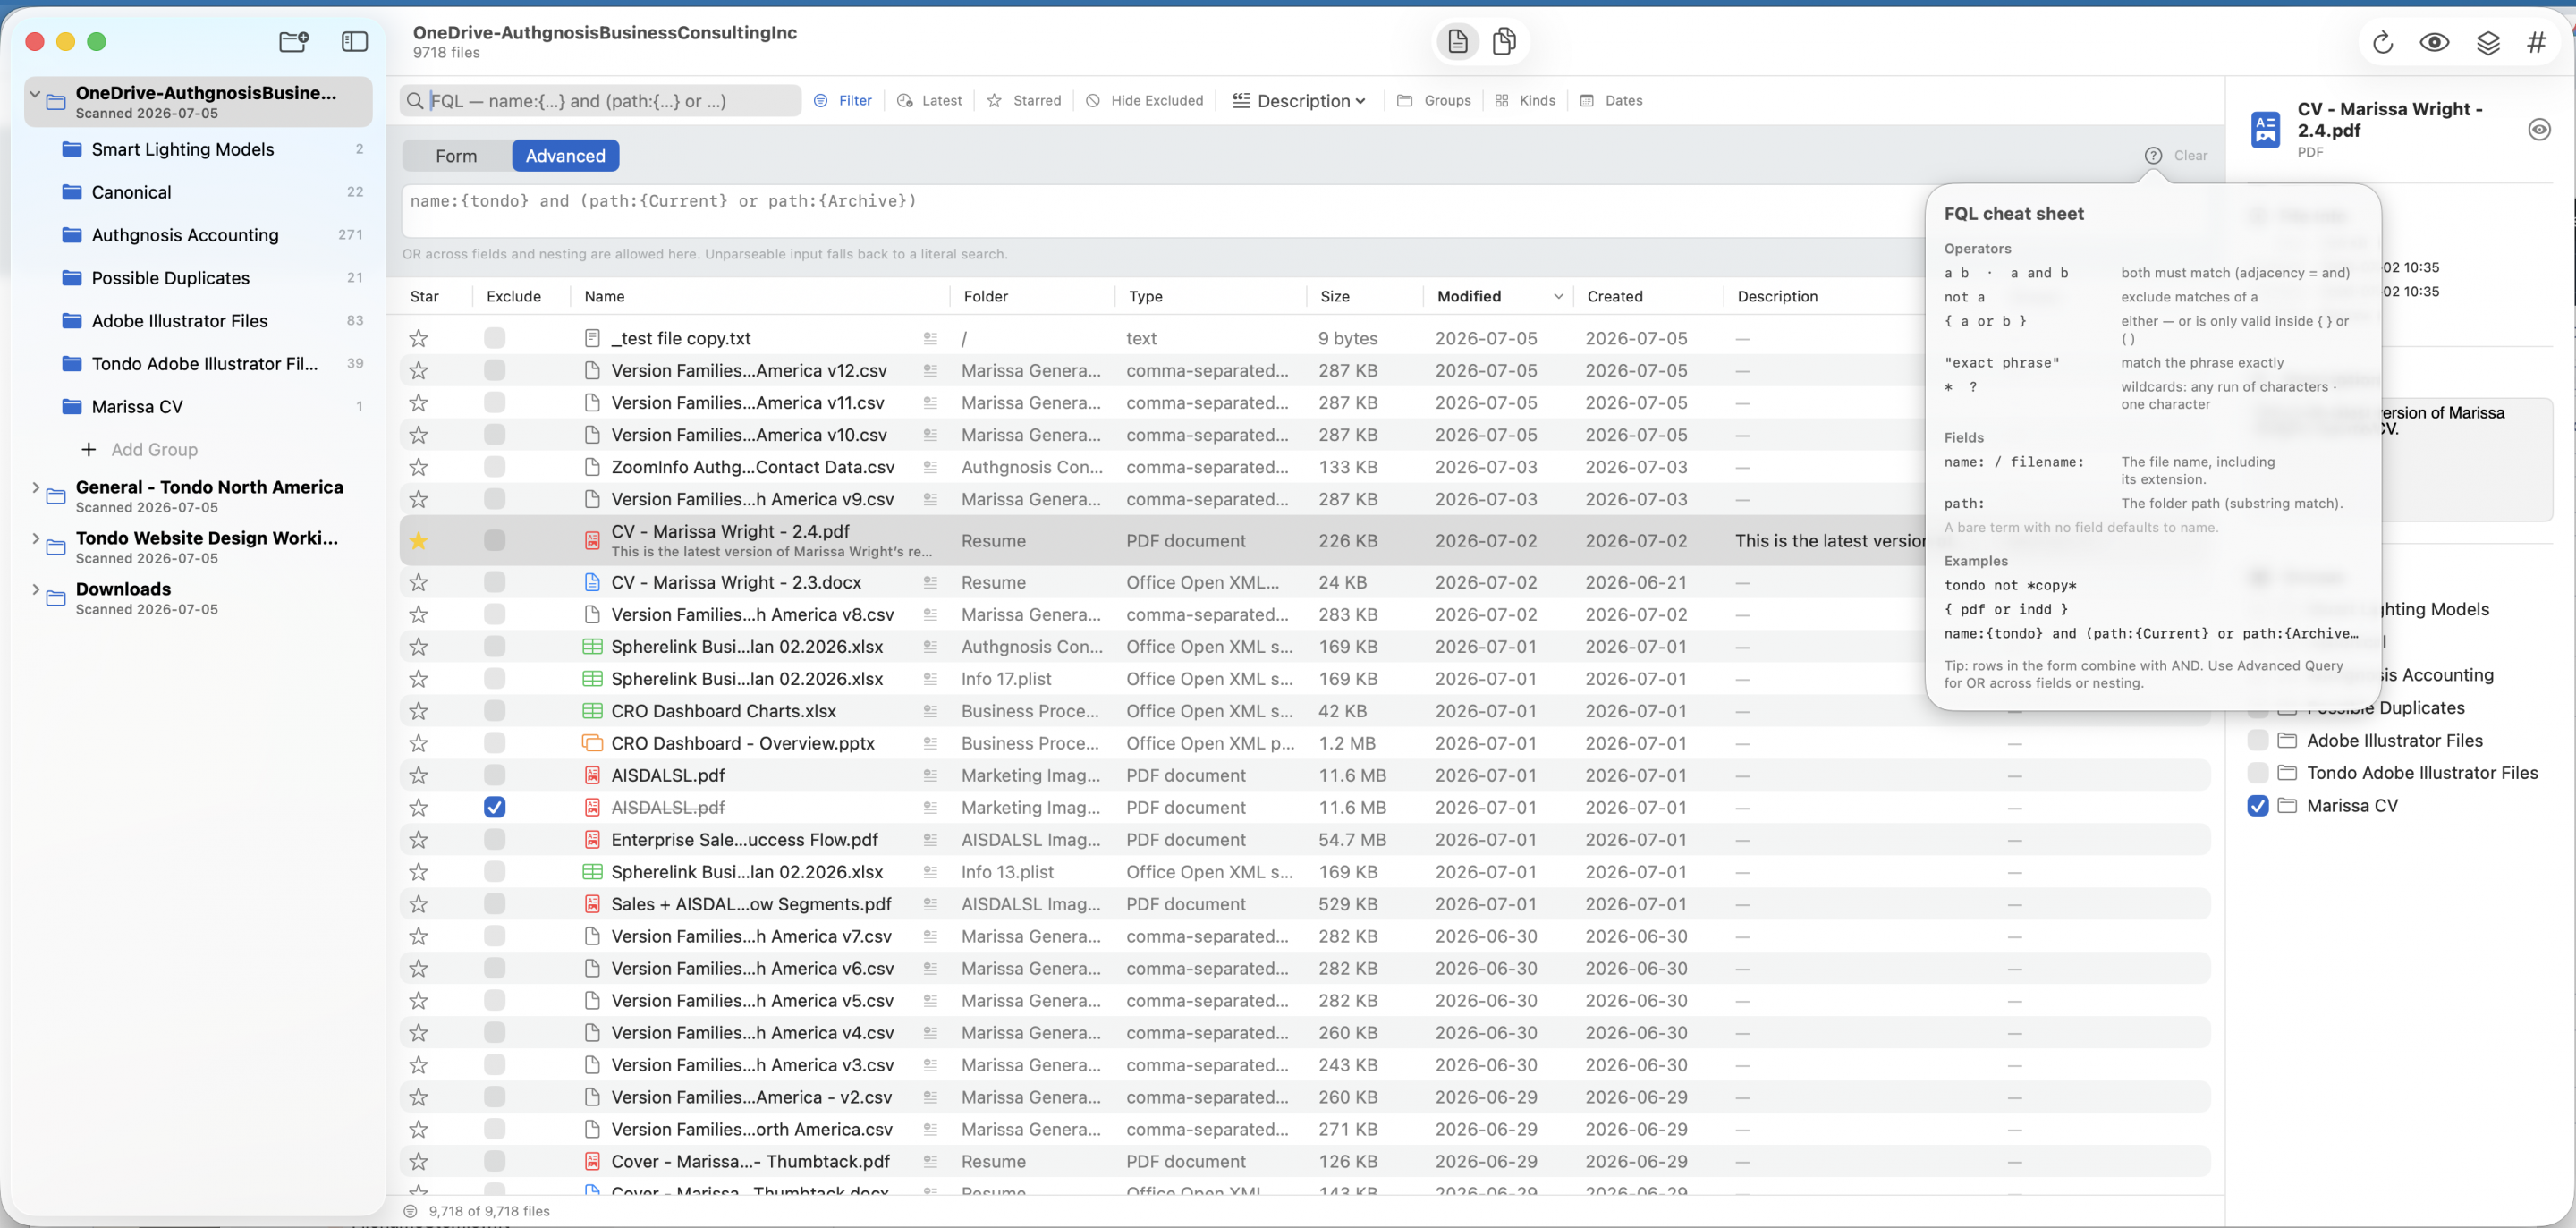Star the Cover - Marissa... Thumbtack.pdf row
The width and height of the screenshot is (2576, 1228).
(418, 1161)
